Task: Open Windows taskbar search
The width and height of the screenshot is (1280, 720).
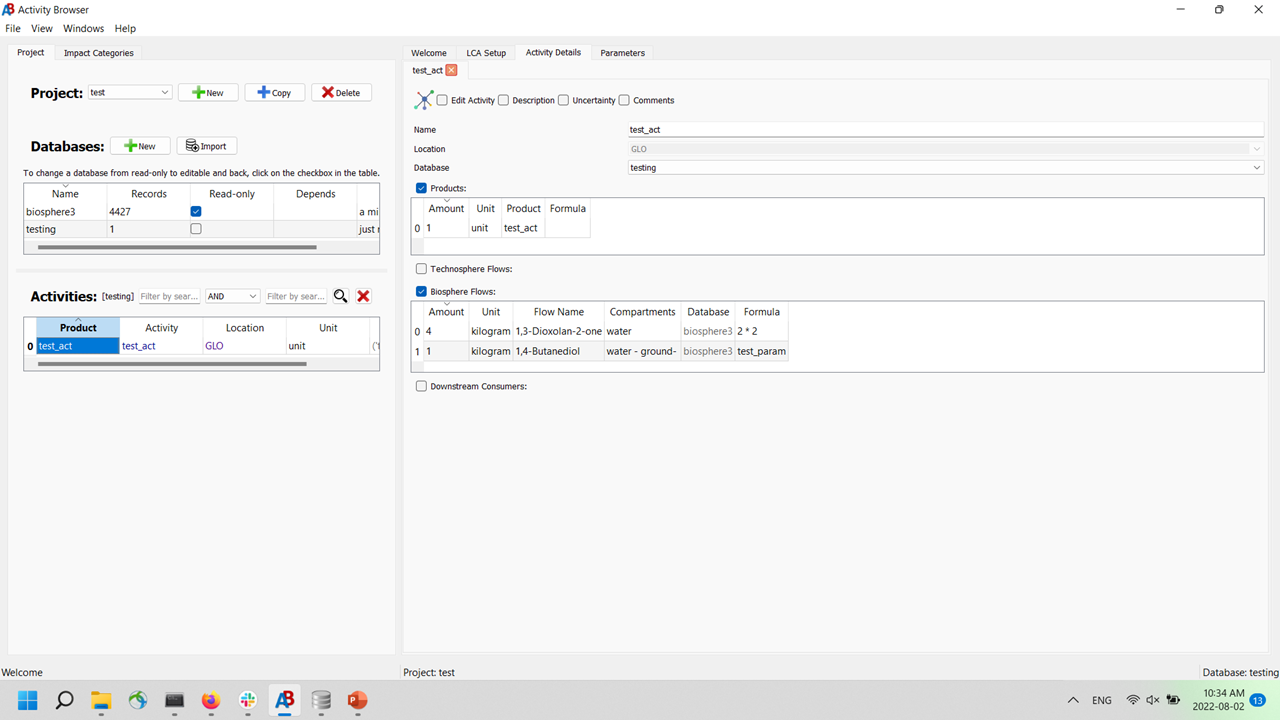Action: (x=64, y=700)
